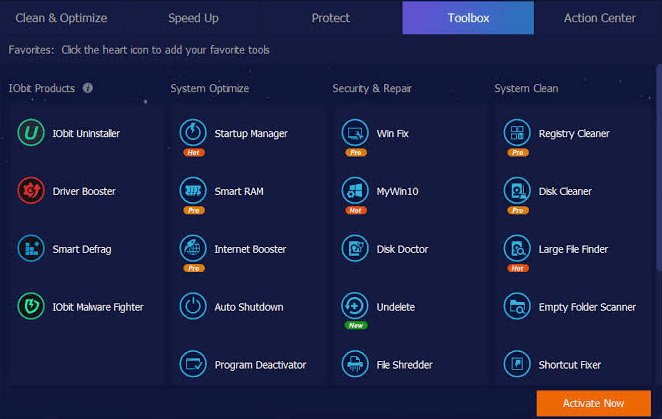Screen dimensions: 662x419
Task: Click the System Optimize heading
Action: (x=210, y=88)
